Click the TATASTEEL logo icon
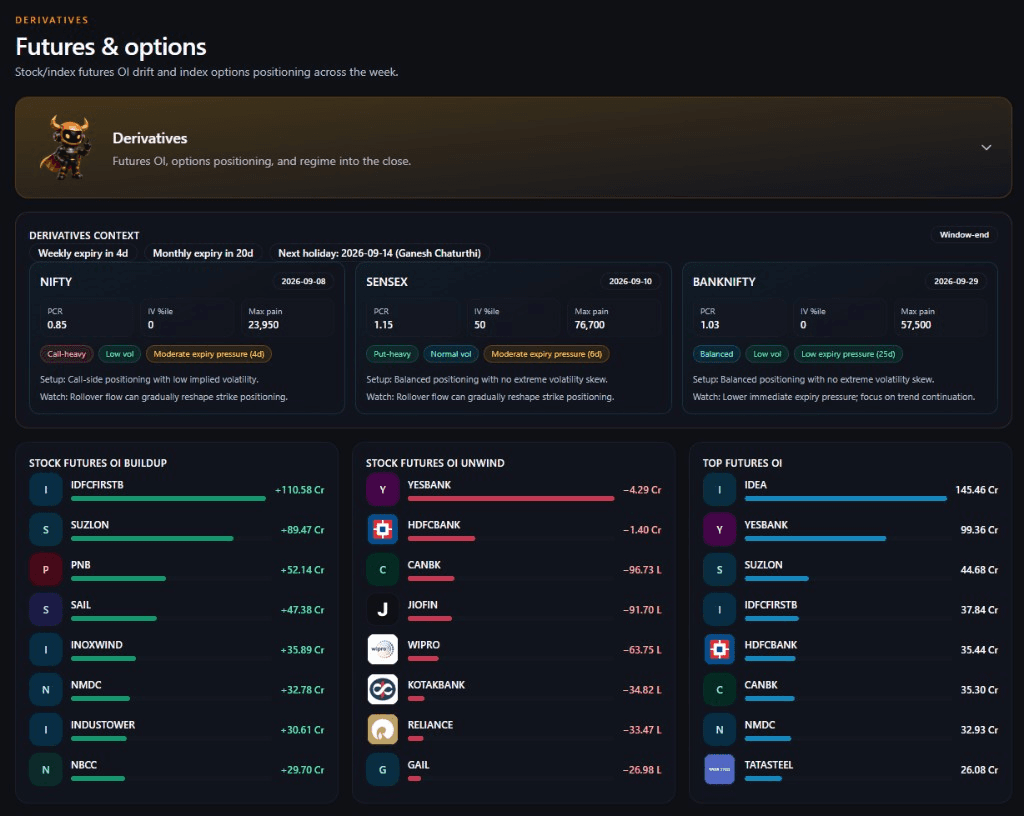This screenshot has width=1024, height=816. point(720,770)
